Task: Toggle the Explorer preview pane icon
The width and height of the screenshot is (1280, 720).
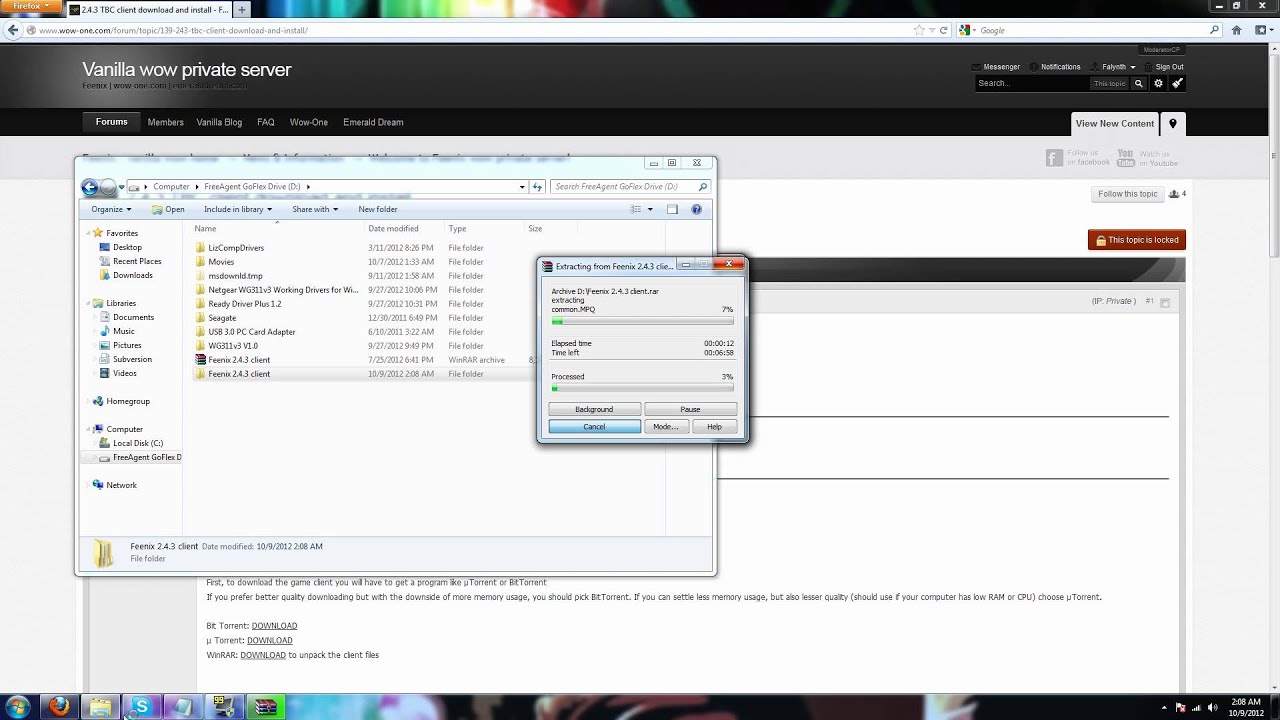Action: tap(672, 209)
